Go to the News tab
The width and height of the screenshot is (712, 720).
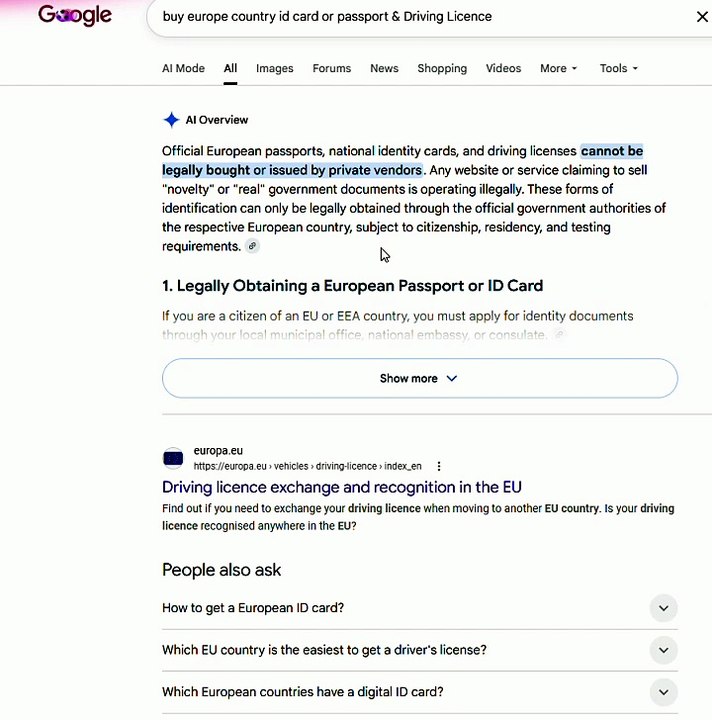pyautogui.click(x=384, y=68)
